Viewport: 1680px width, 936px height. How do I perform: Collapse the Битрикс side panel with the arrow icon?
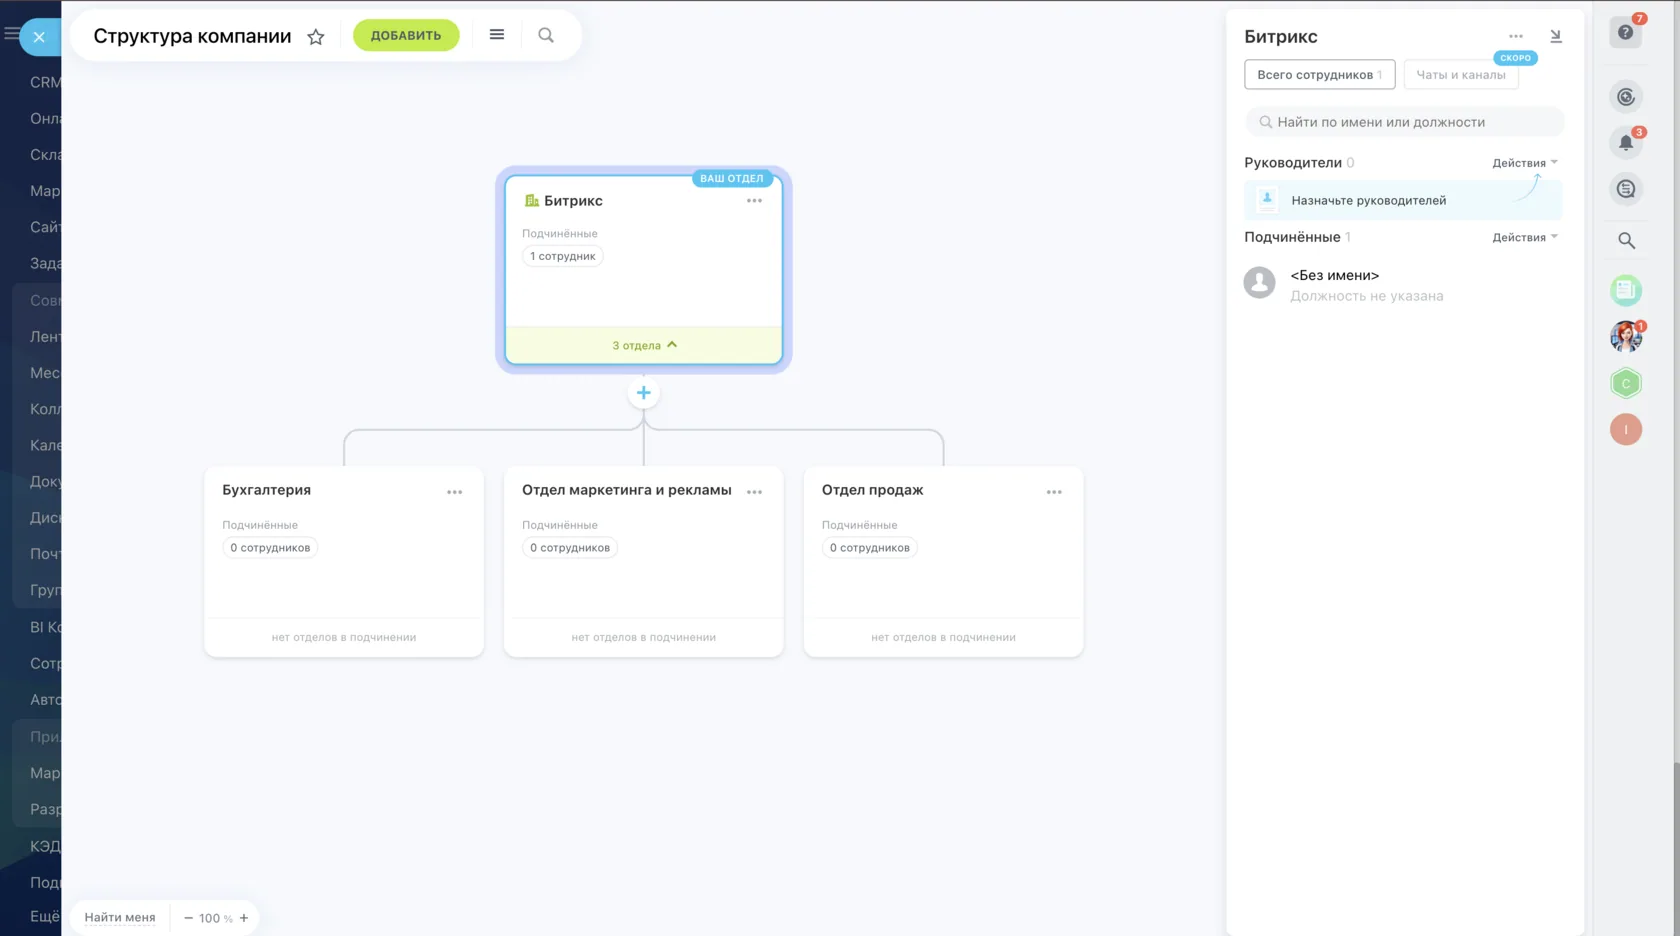click(x=1556, y=36)
